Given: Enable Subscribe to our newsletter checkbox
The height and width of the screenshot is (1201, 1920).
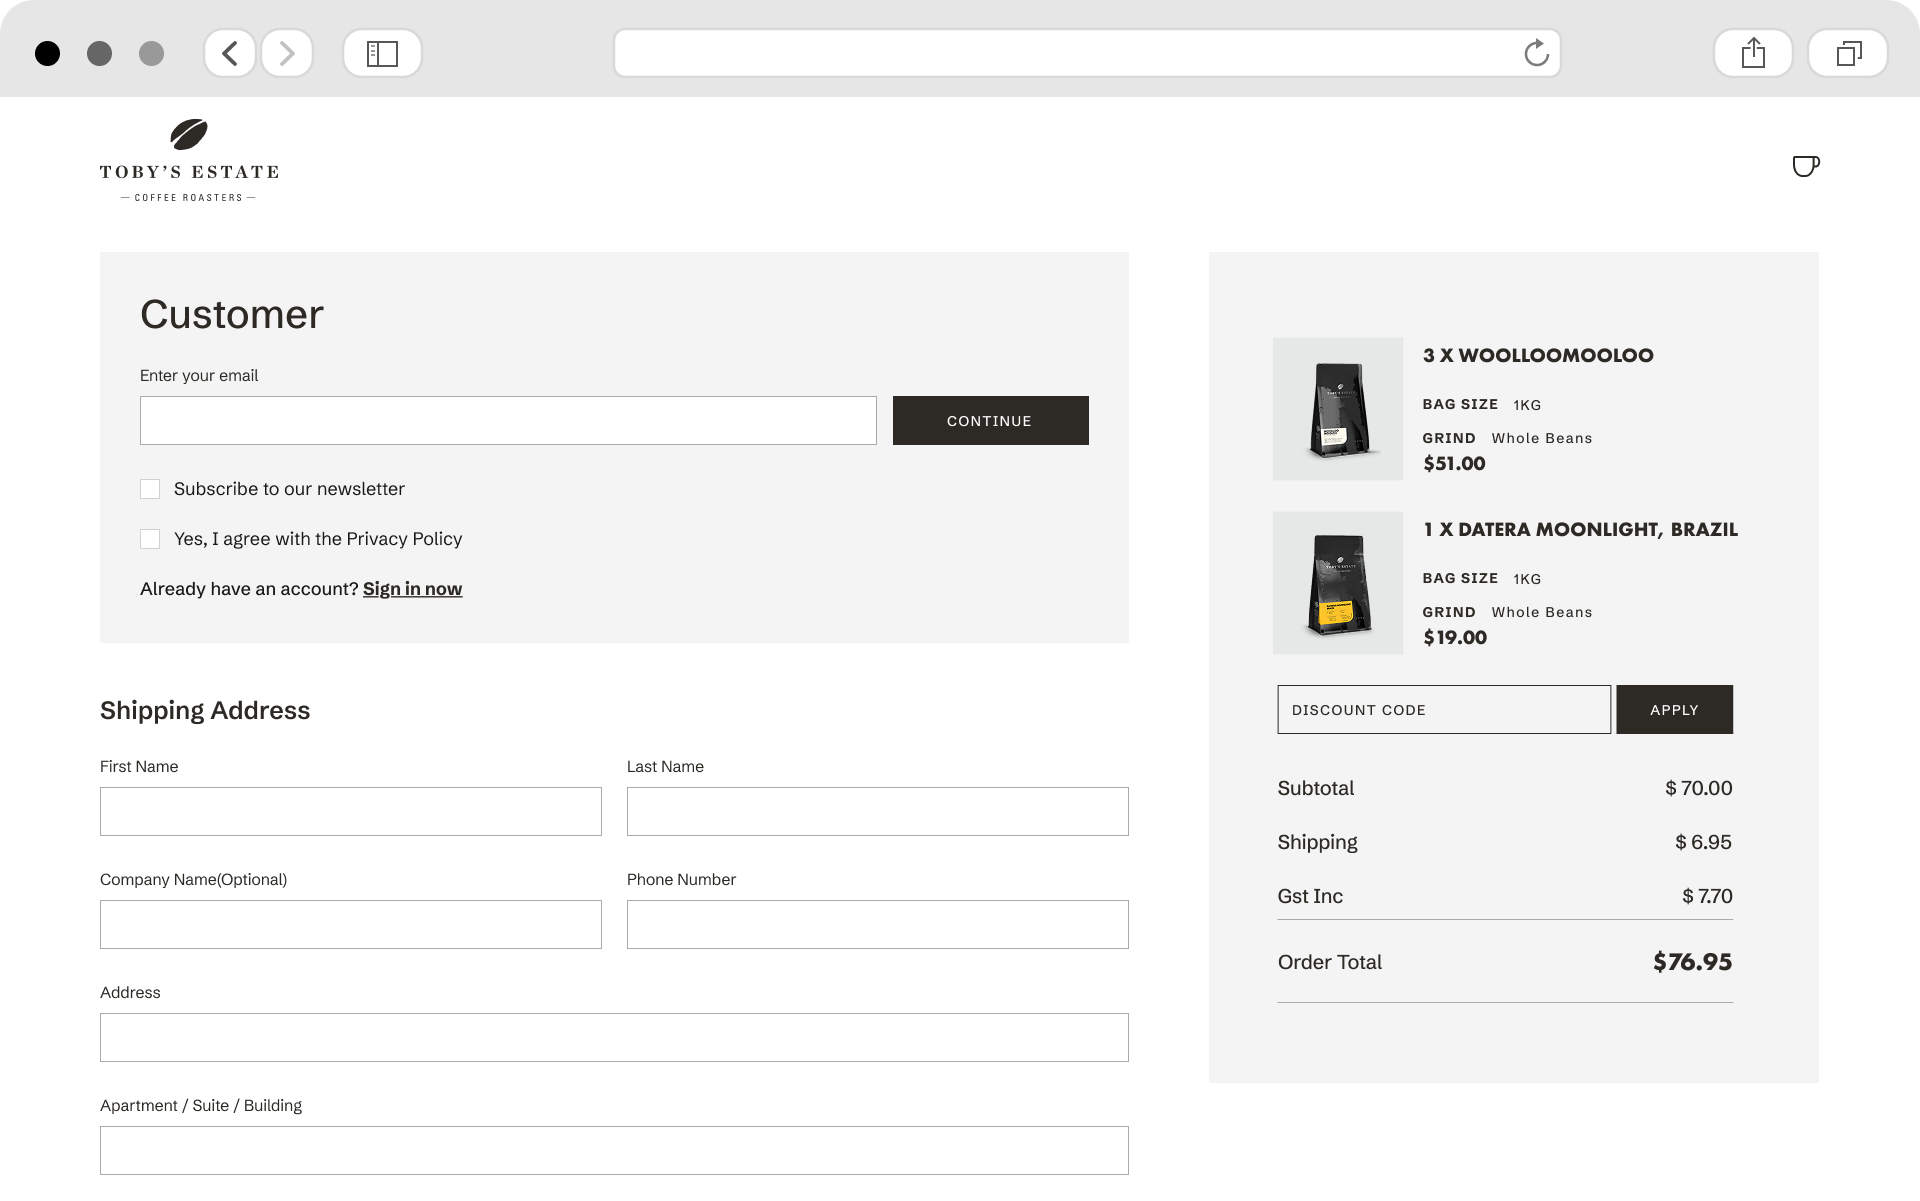Looking at the screenshot, I should [x=150, y=489].
